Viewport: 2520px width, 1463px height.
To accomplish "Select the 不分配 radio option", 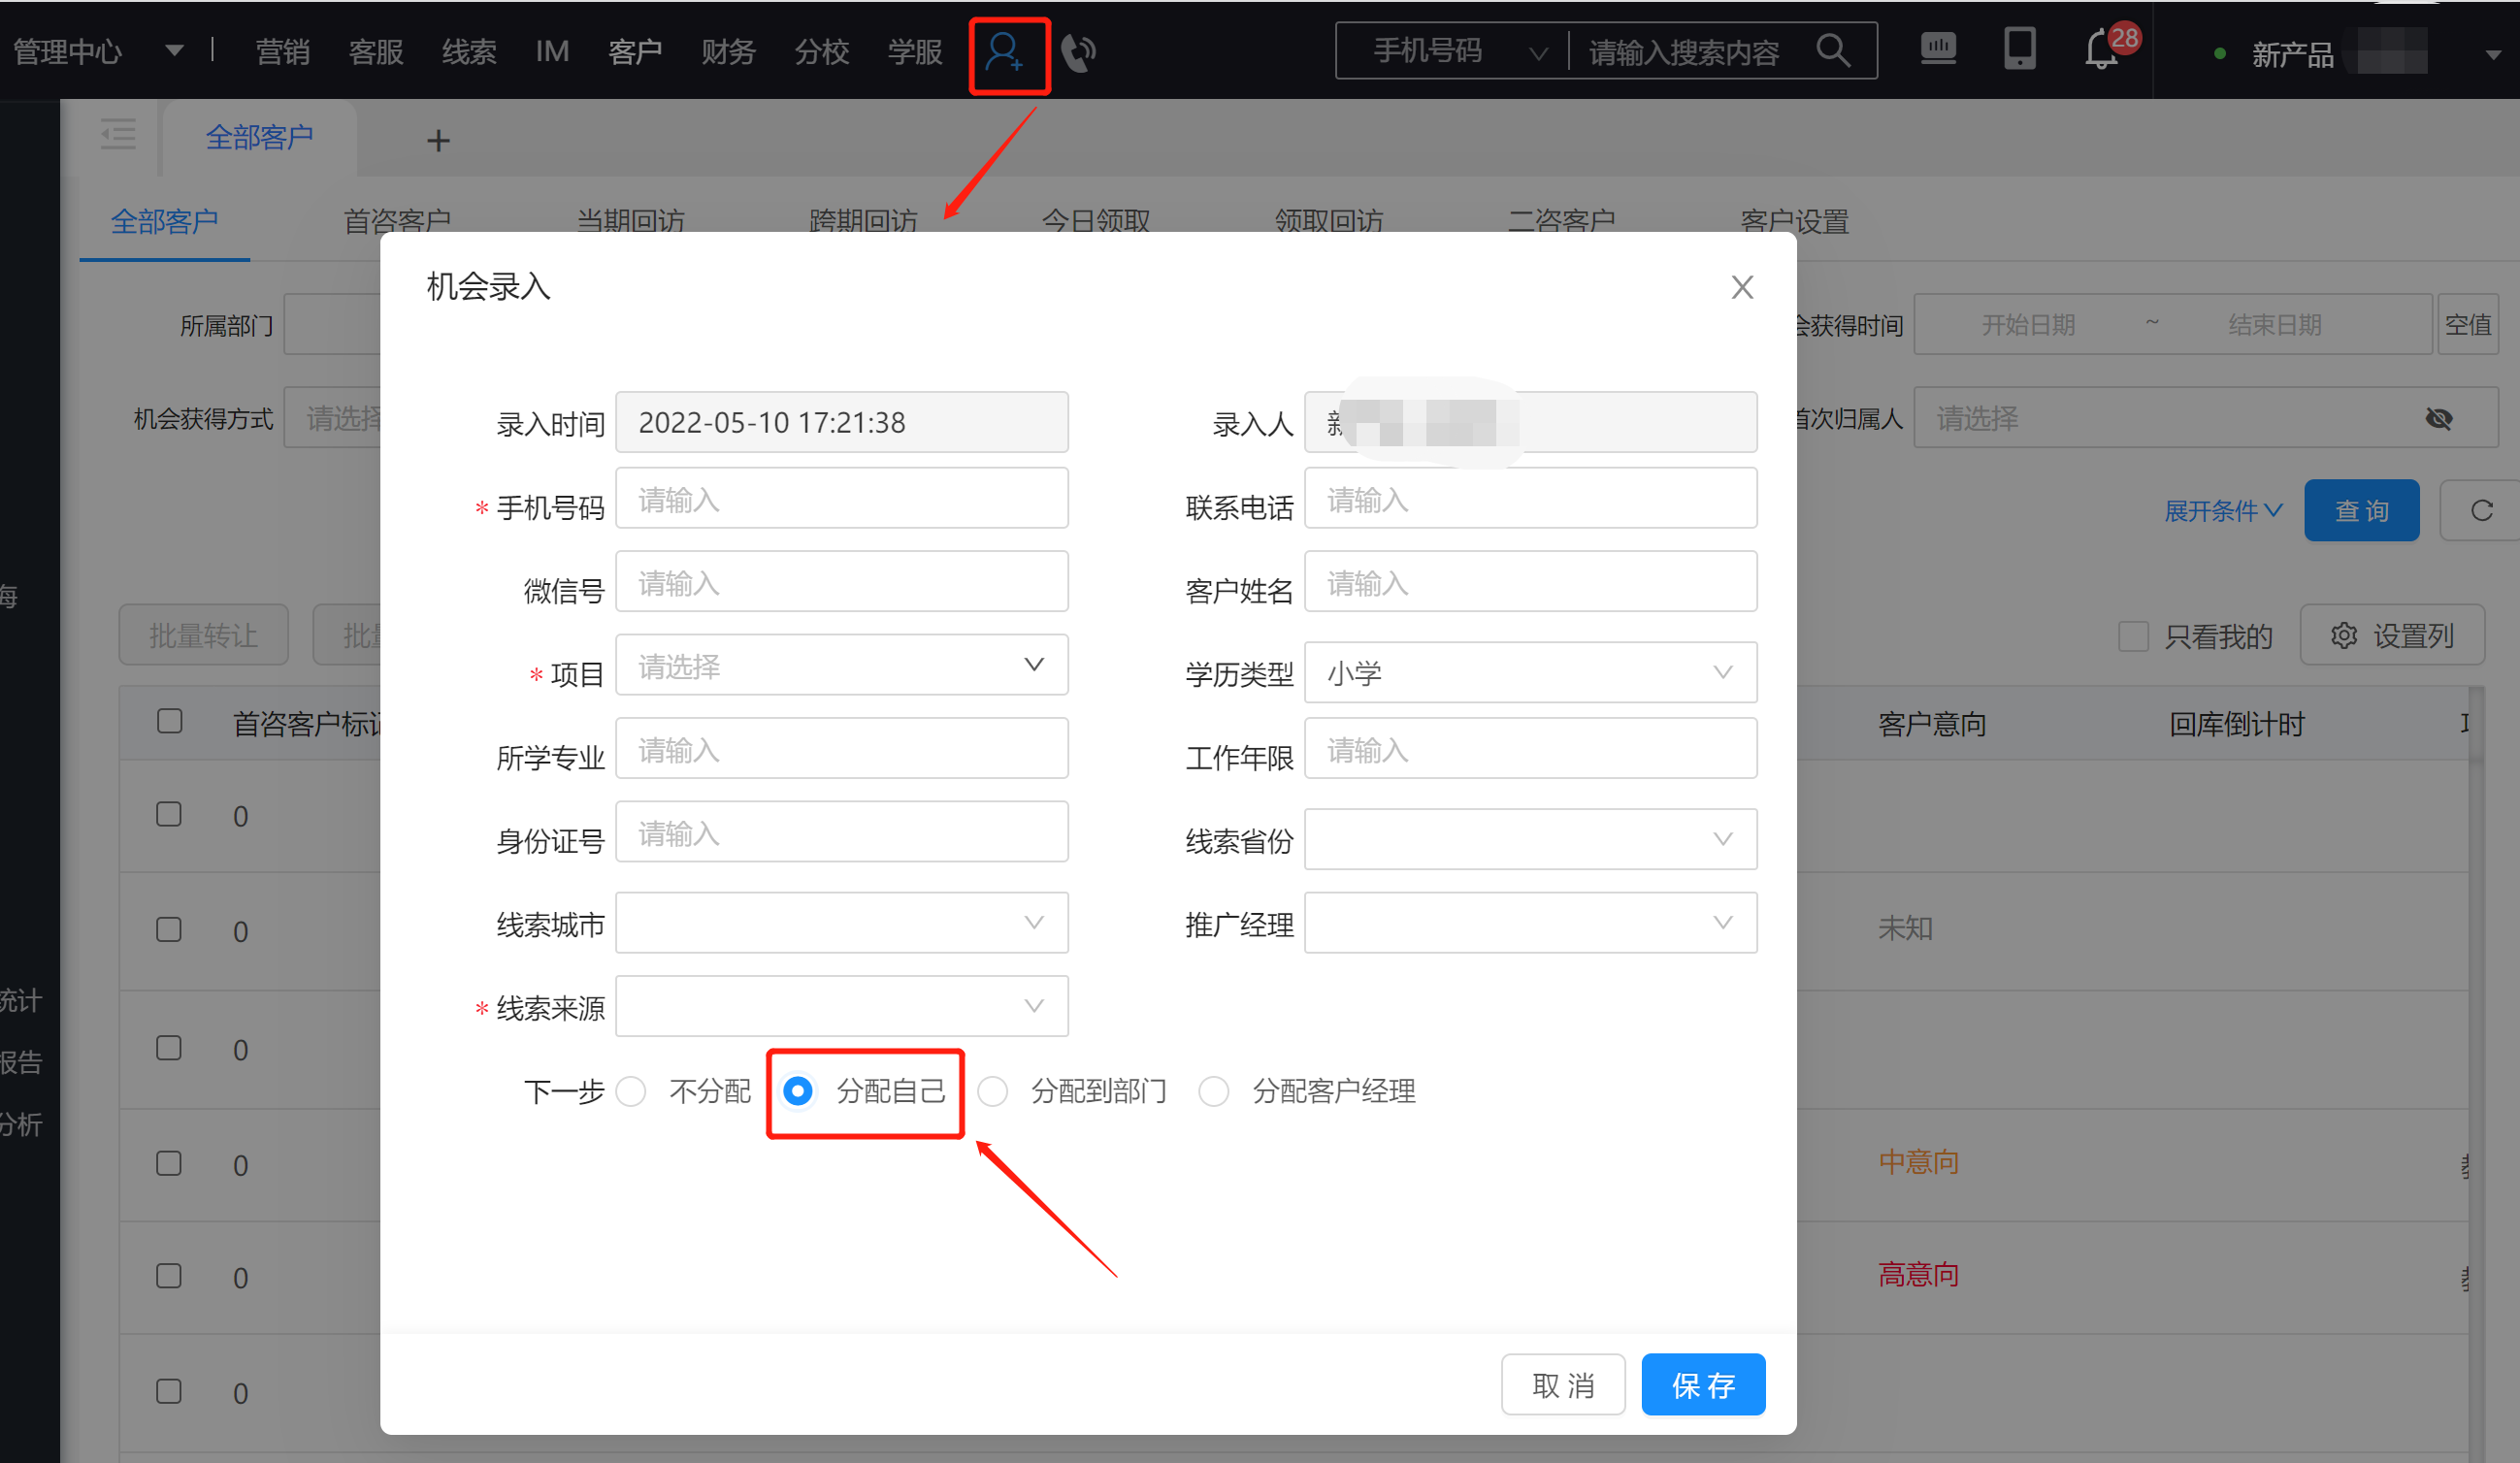I will [x=631, y=1091].
